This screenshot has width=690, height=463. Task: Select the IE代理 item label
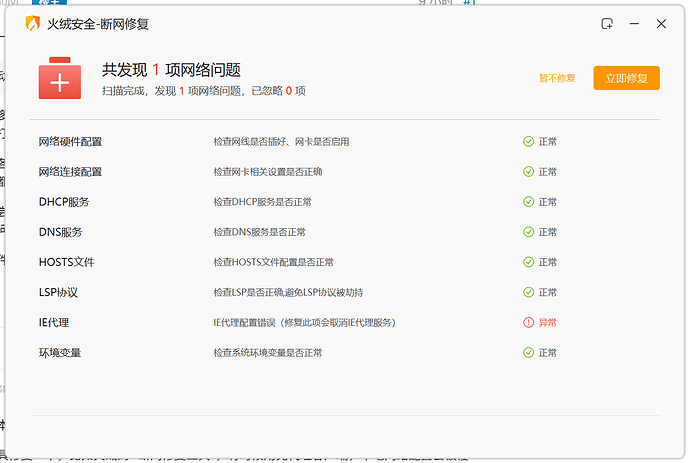pyautogui.click(x=54, y=323)
